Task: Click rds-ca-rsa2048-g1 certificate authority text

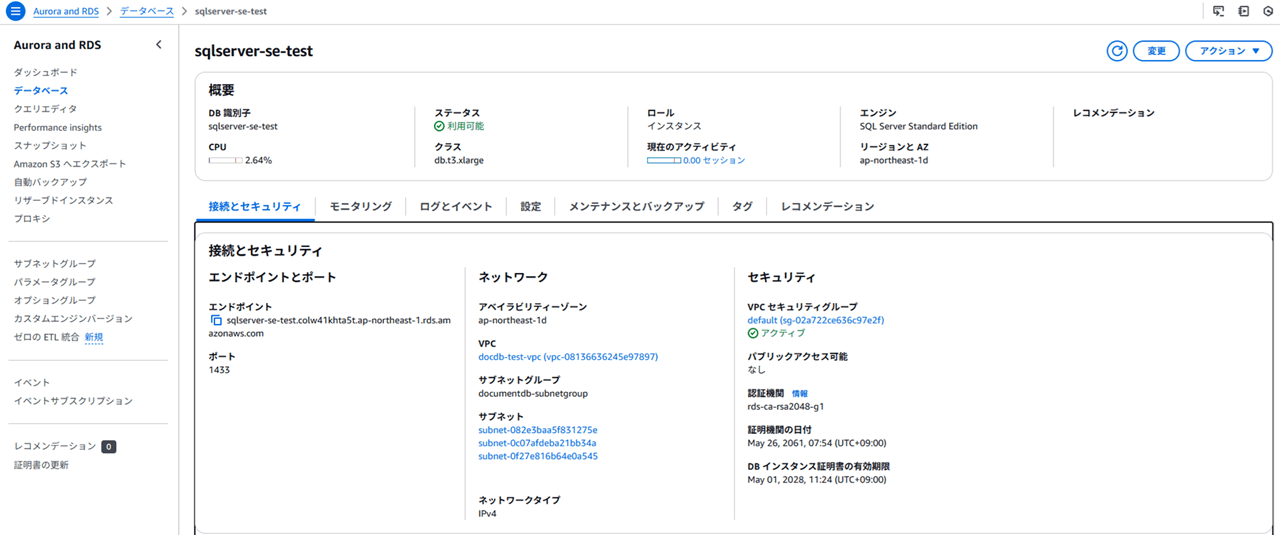Action: click(786, 406)
